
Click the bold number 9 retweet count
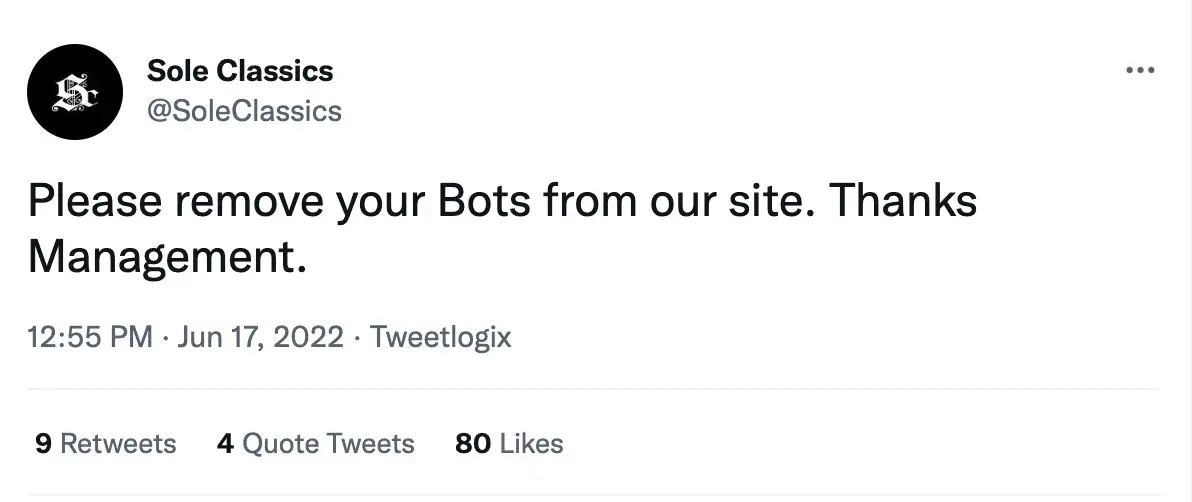[x=43, y=443]
